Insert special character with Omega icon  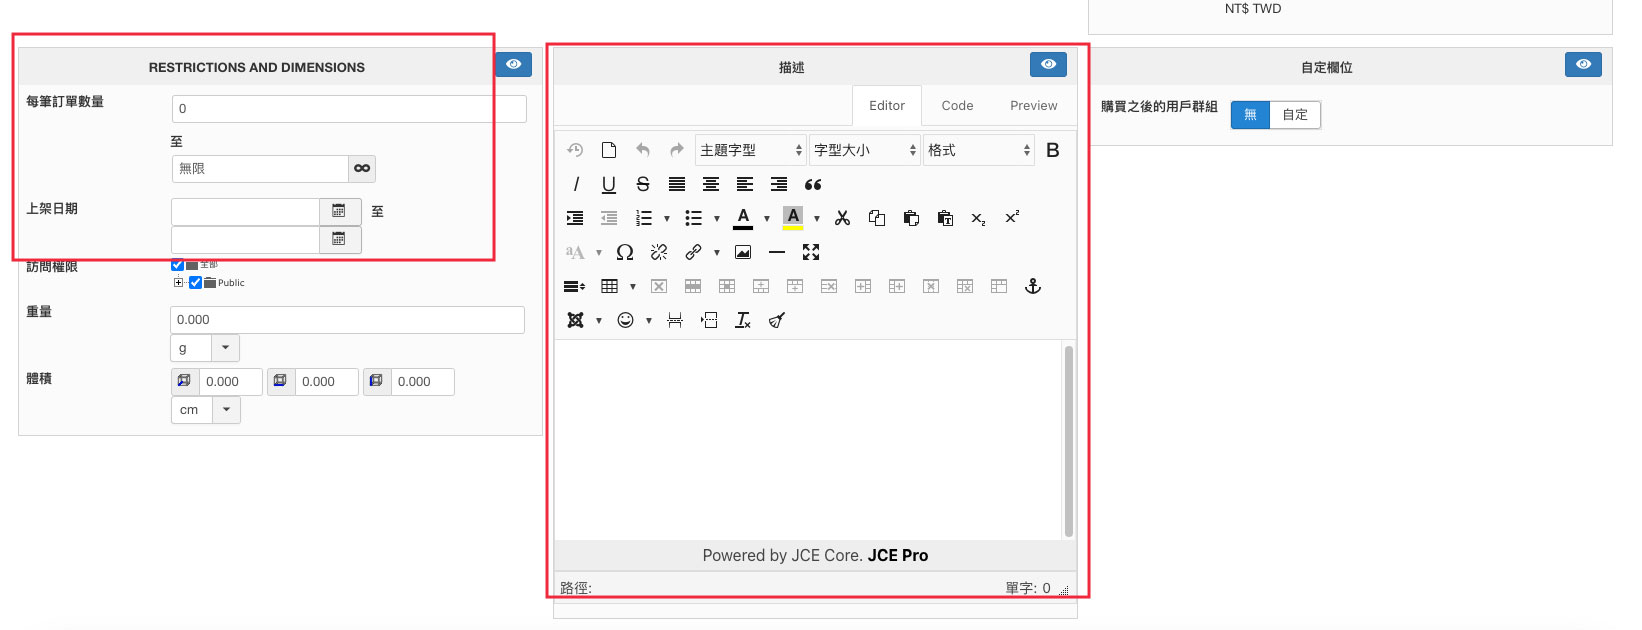(625, 252)
